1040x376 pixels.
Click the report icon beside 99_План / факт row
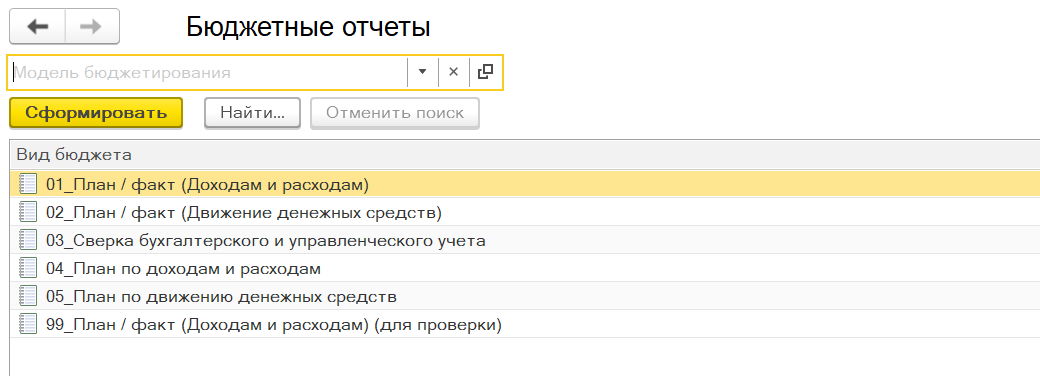click(29, 324)
